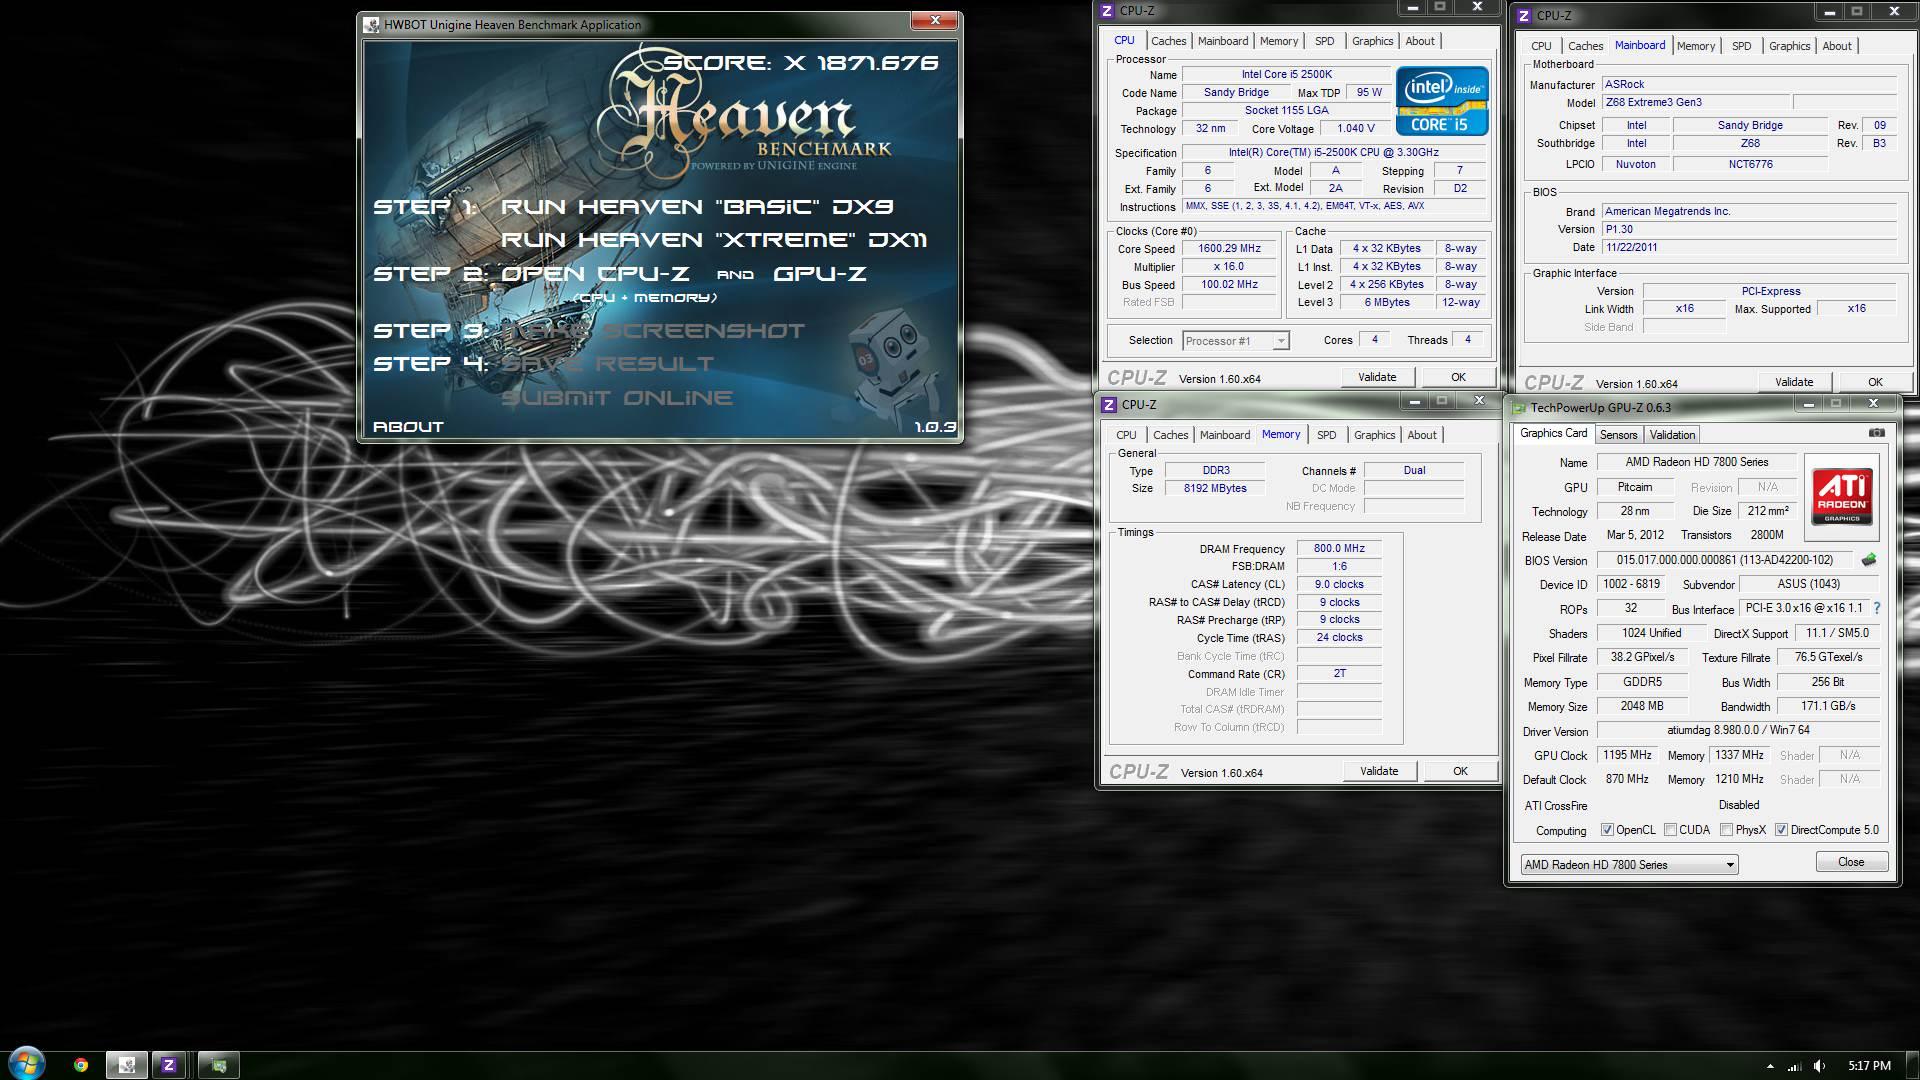
Task: Click OK in the Mainboard CPU-Z window
Action: pyautogui.click(x=1875, y=382)
